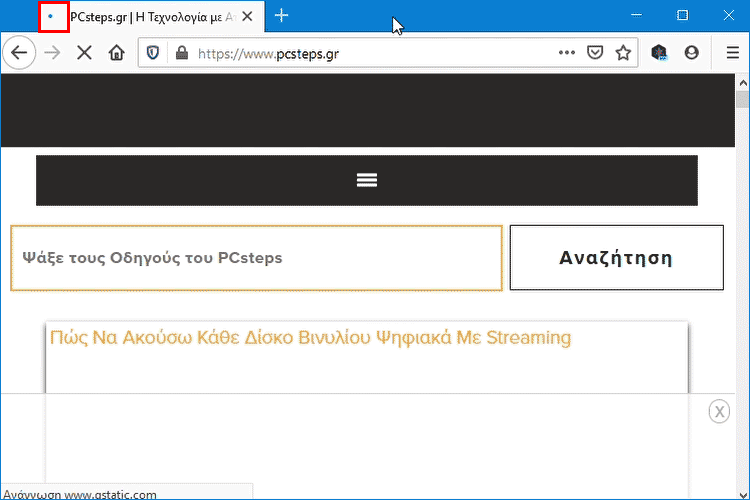Close the PCsteps.gr tab
Image resolution: width=750 pixels, height=500 pixels.
(x=247, y=17)
